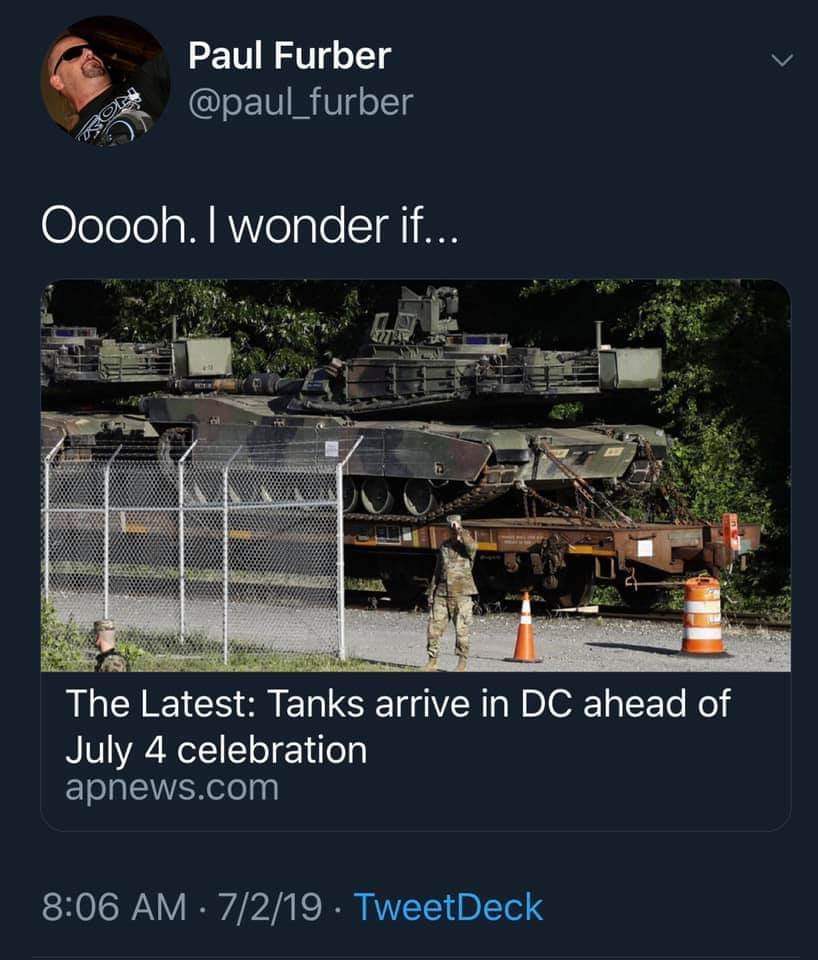
Task: Click the TweetDeck source link
Action: point(448,907)
